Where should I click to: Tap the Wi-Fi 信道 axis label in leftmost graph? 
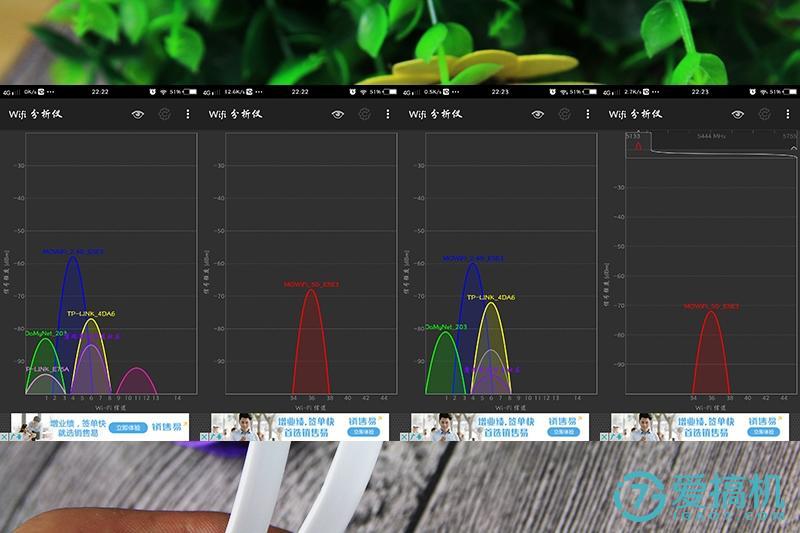(110, 408)
